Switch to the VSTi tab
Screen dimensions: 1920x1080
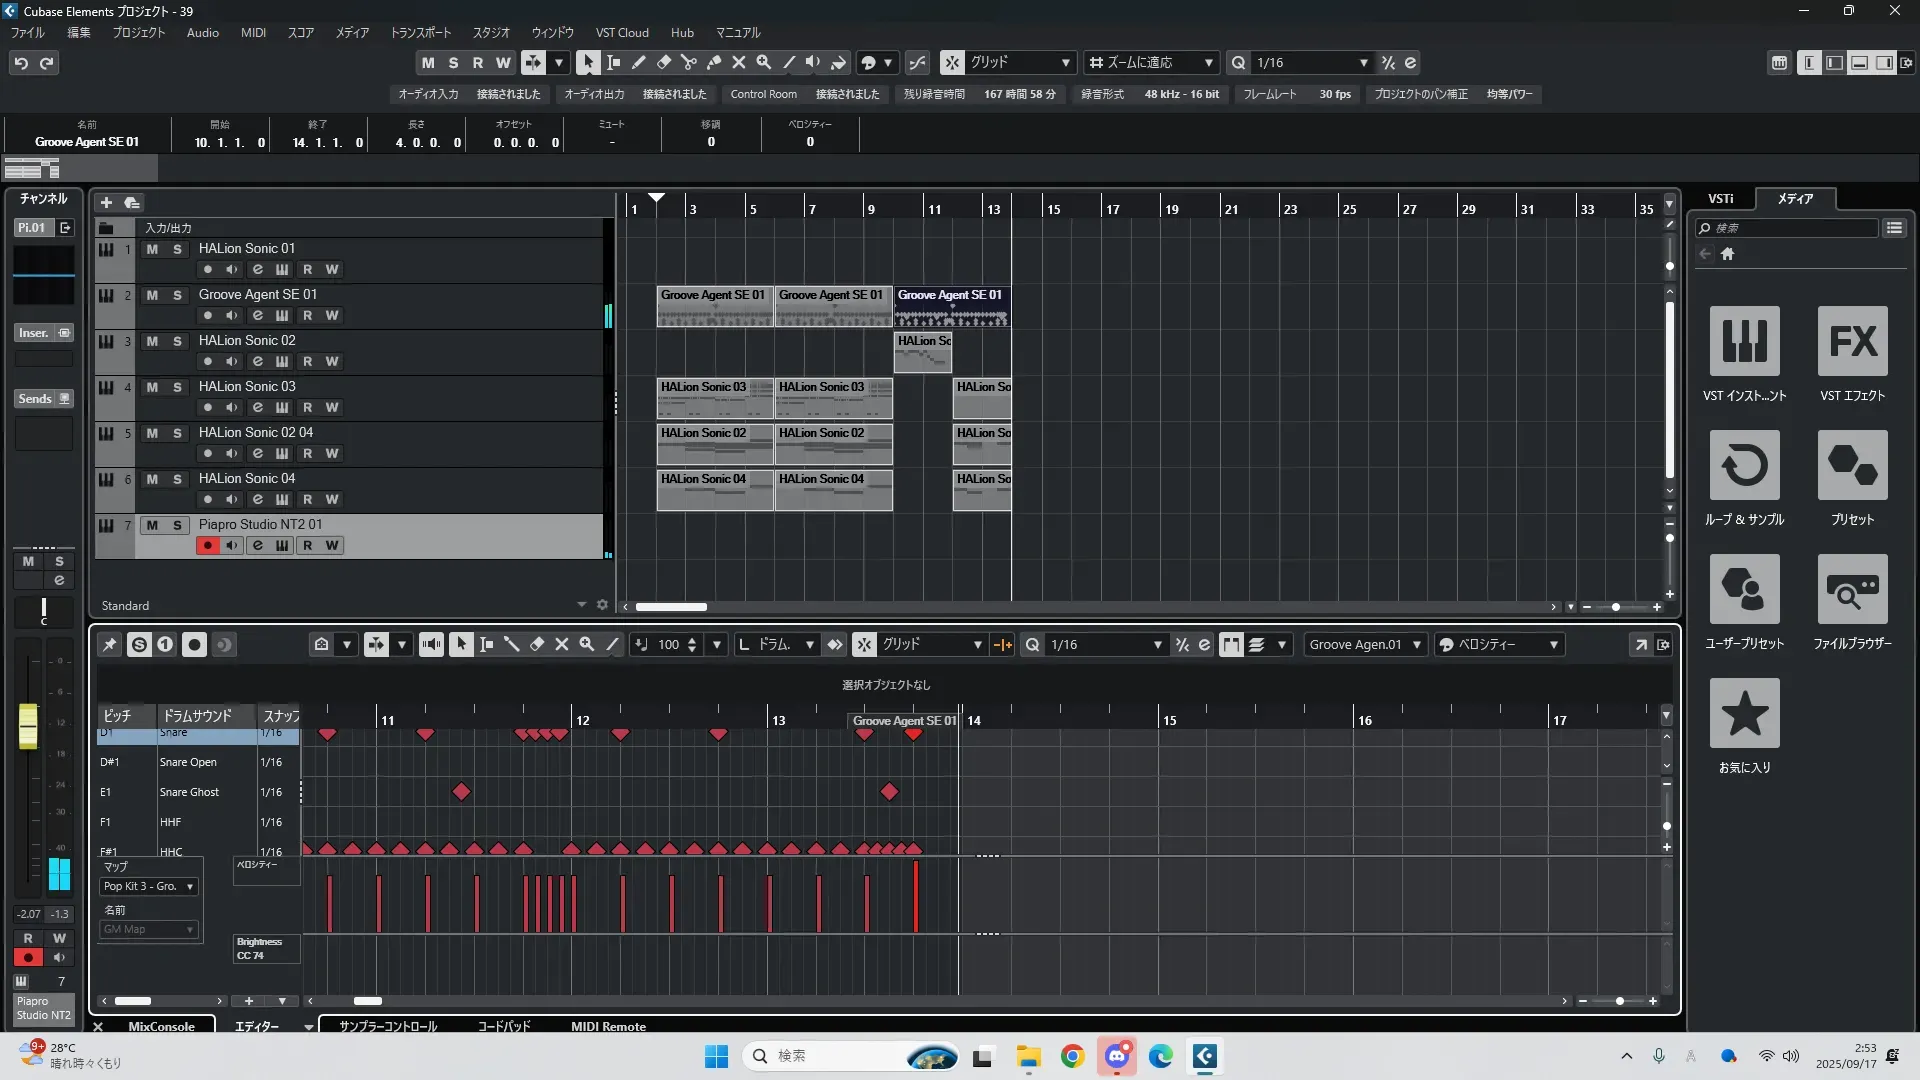pyautogui.click(x=1720, y=198)
